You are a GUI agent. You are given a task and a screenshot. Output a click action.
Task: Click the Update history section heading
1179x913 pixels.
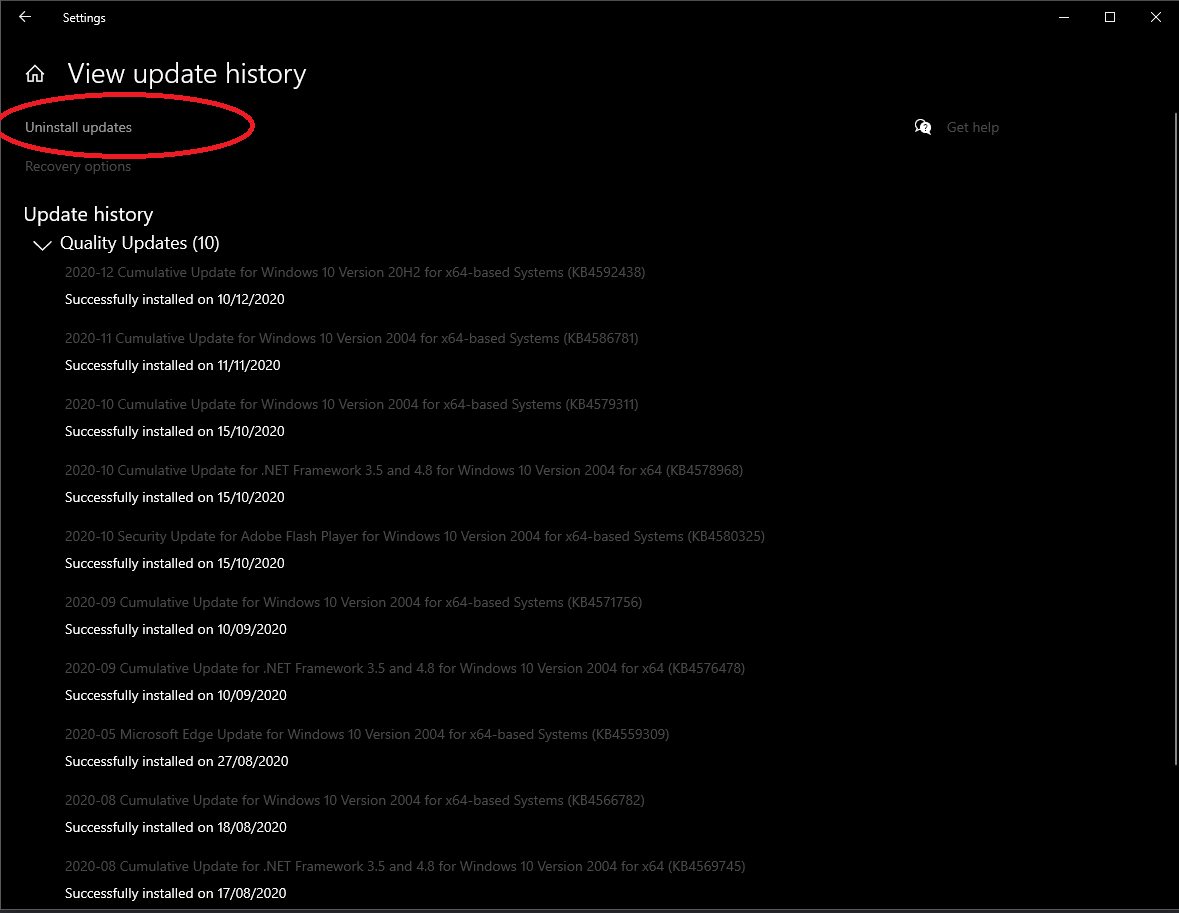point(88,214)
